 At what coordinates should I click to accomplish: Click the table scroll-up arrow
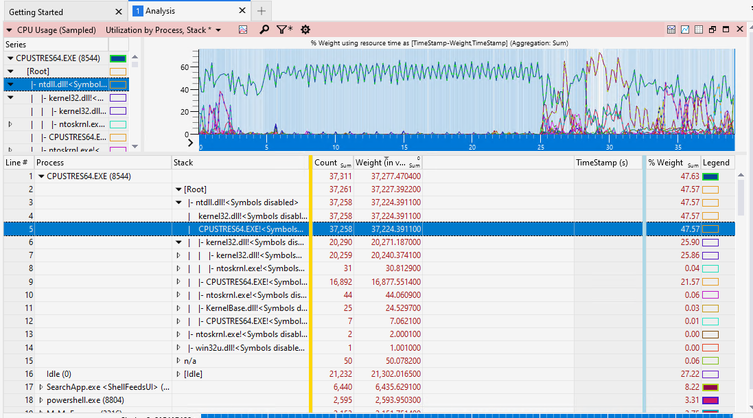[x=741, y=175]
